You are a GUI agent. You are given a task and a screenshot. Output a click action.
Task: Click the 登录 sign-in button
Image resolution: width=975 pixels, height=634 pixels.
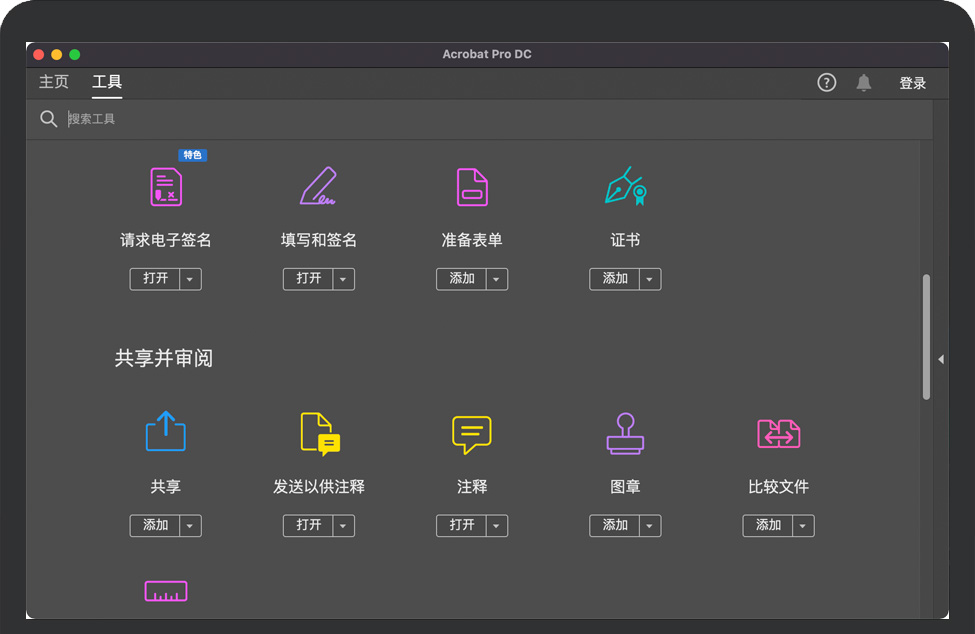coord(912,83)
